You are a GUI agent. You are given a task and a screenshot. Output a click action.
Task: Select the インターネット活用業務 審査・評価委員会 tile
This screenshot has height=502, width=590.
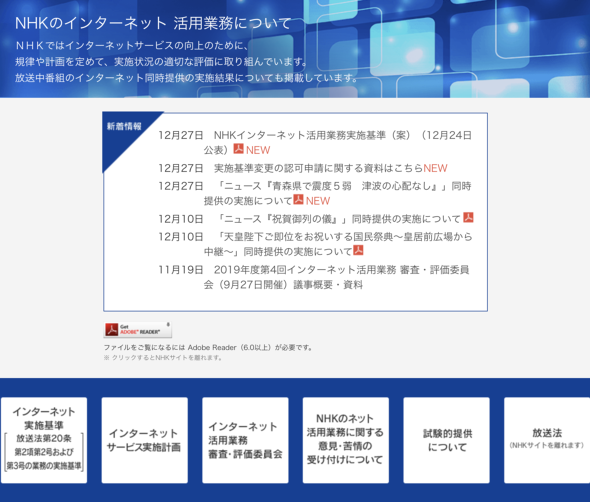(x=245, y=440)
